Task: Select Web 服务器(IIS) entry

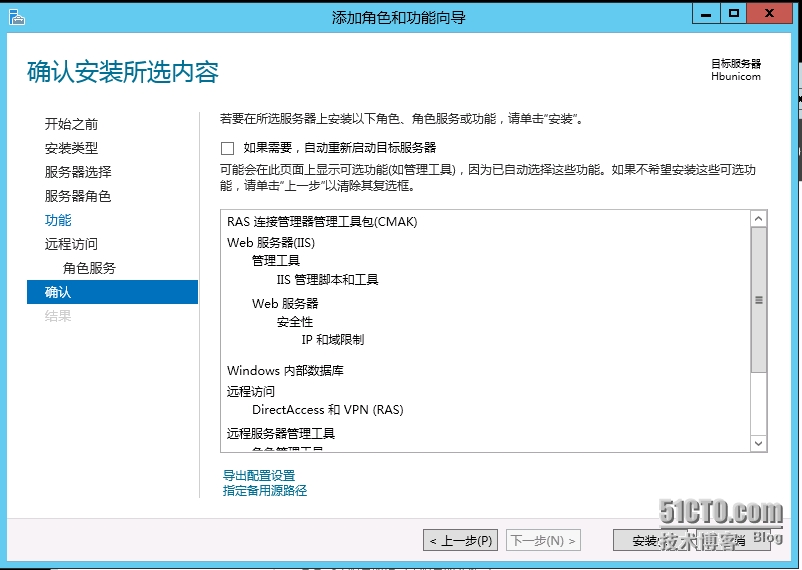Action: [271, 243]
